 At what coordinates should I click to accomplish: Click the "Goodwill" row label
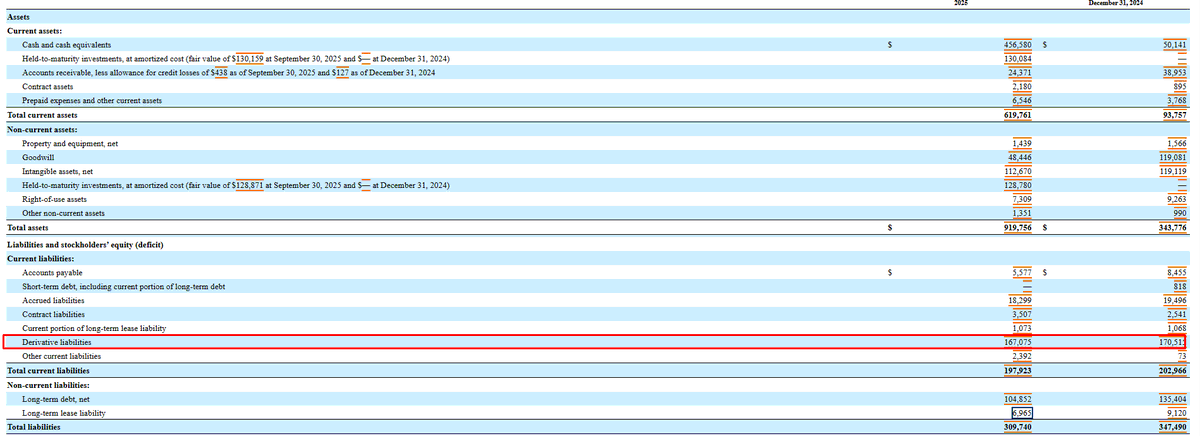pyautogui.click(x=37, y=158)
